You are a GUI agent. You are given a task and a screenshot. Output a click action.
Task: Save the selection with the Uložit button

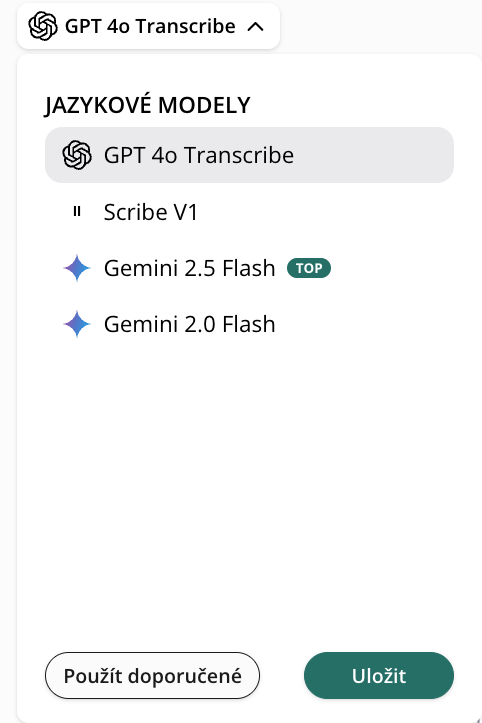tap(379, 676)
